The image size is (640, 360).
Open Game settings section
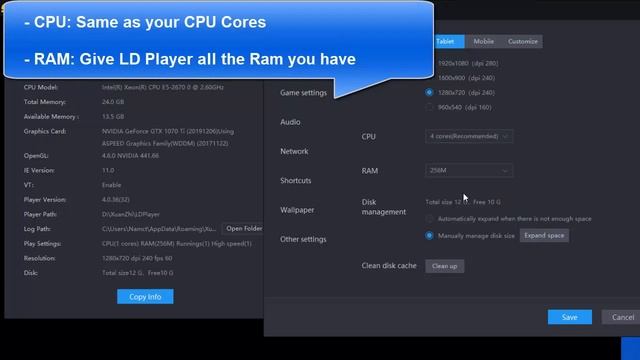tap(303, 93)
